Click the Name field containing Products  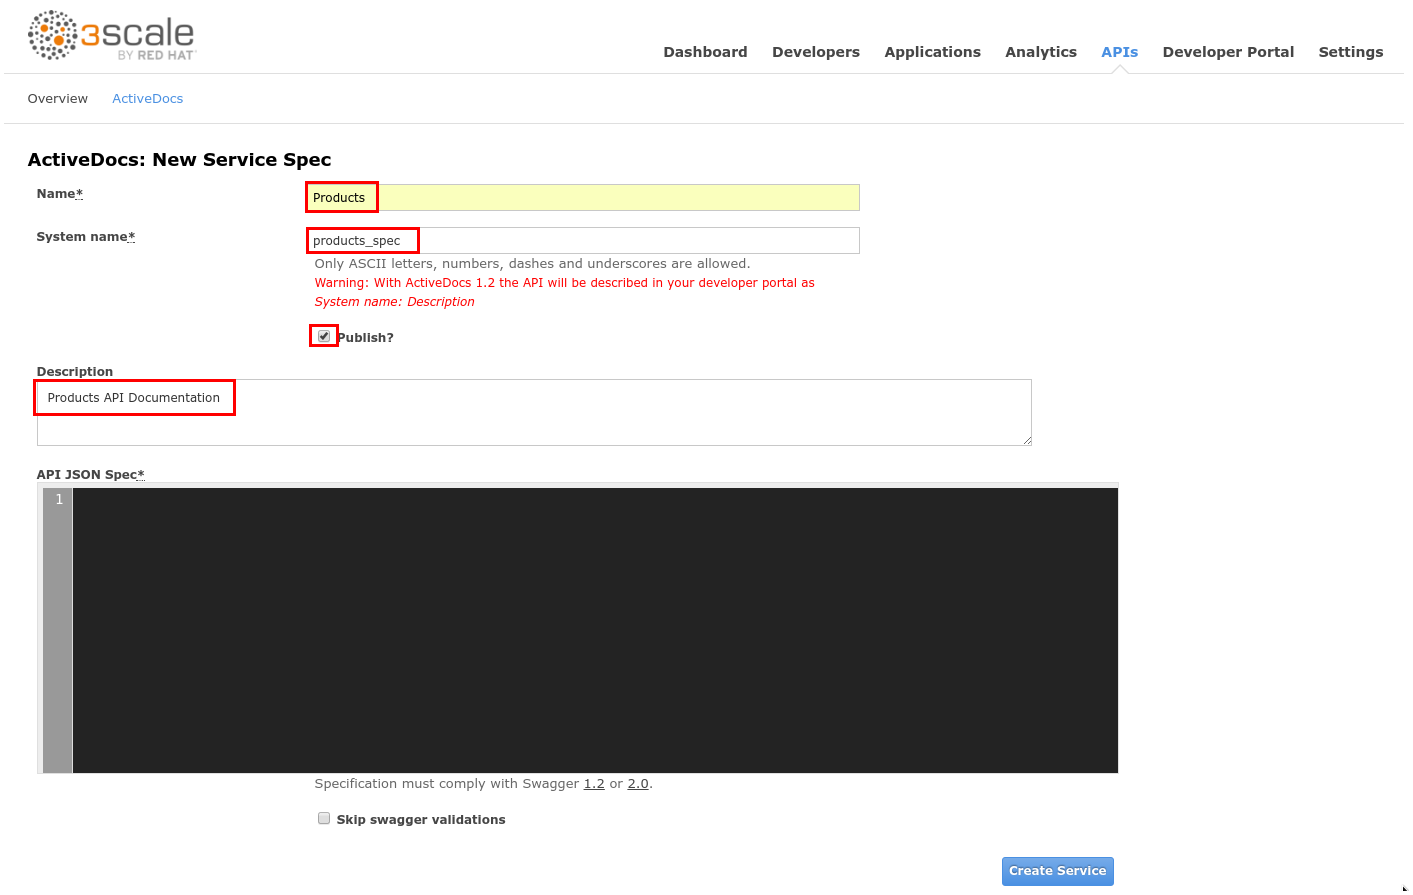[583, 198]
